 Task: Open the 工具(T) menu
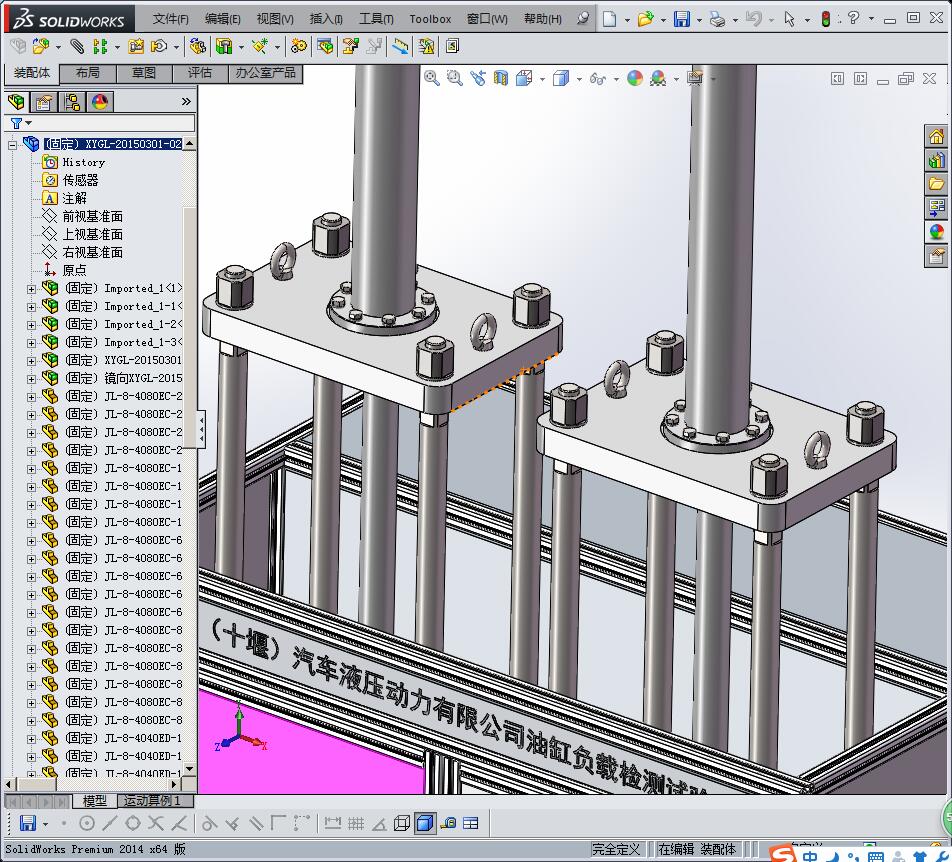(x=376, y=19)
